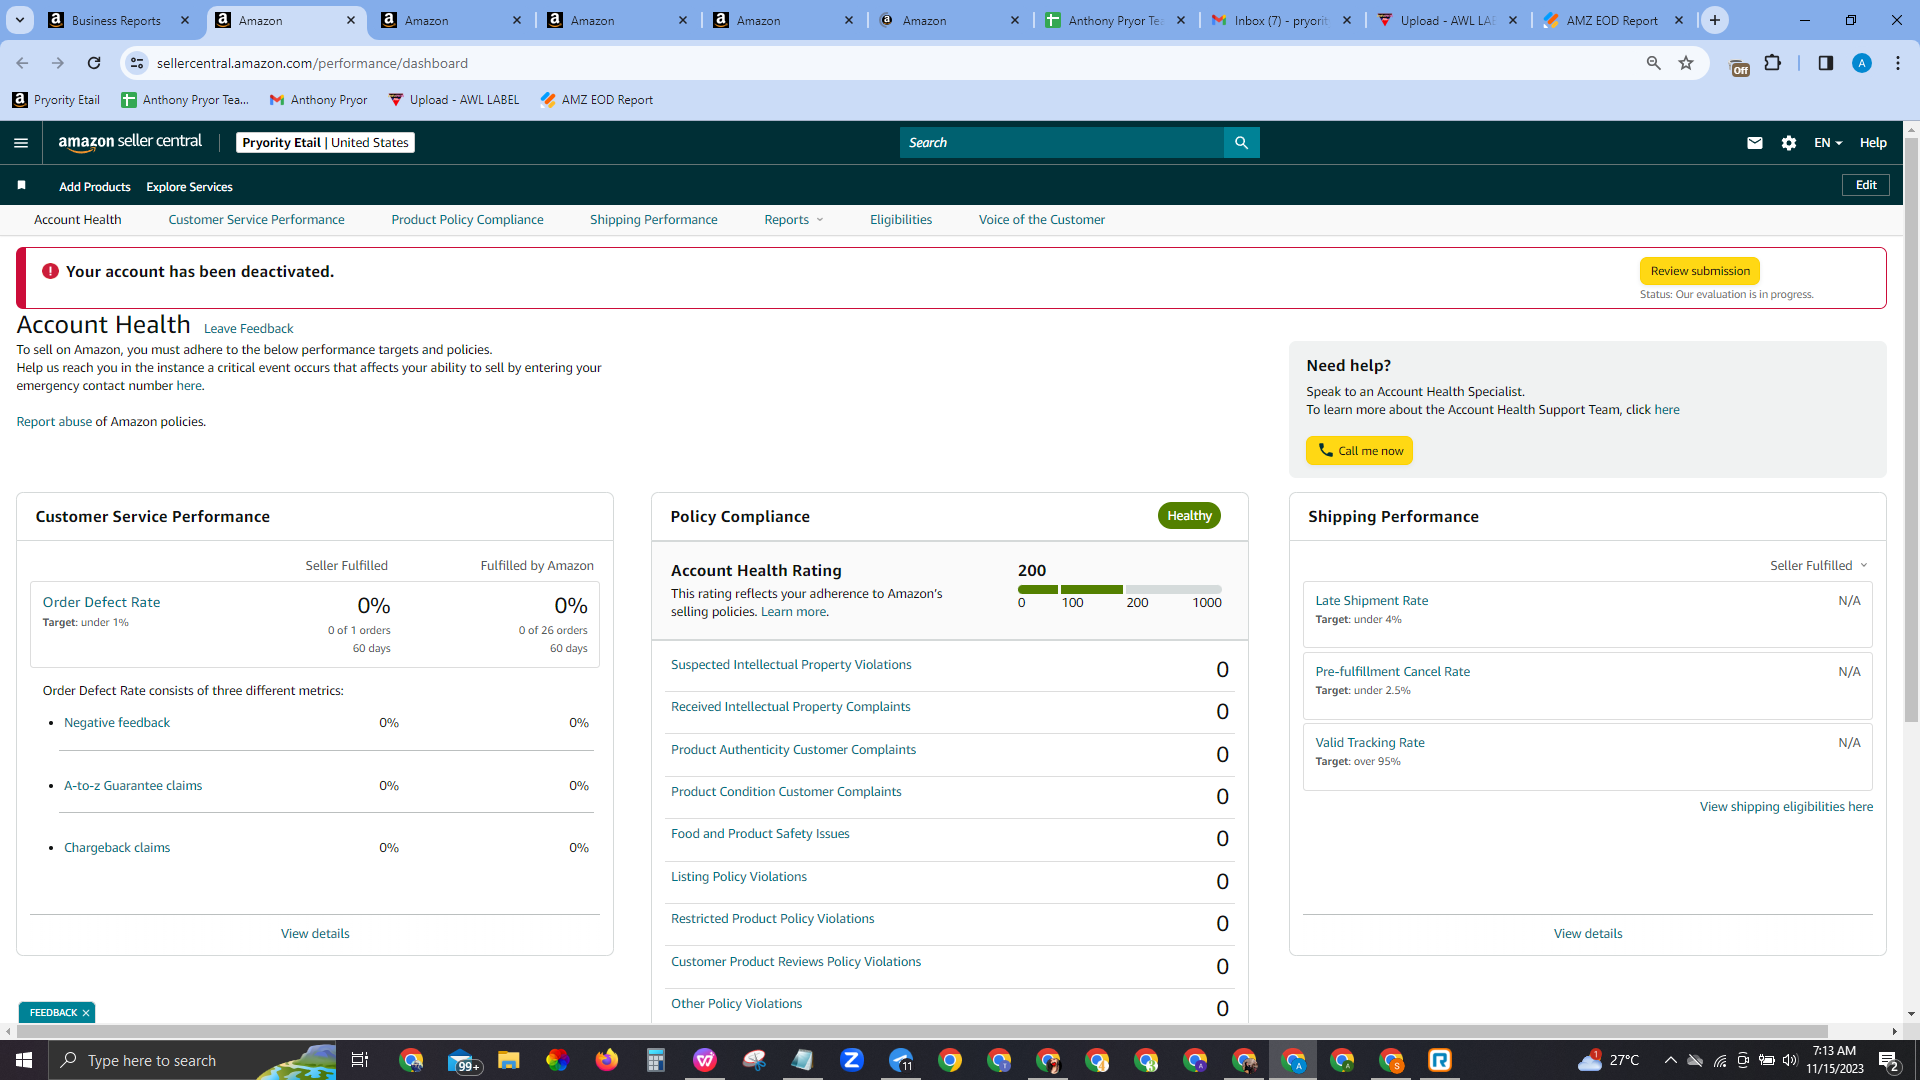This screenshot has height=1080, width=1920.
Task: Open the Pryority Etail United States account switcher
Action: click(x=325, y=143)
